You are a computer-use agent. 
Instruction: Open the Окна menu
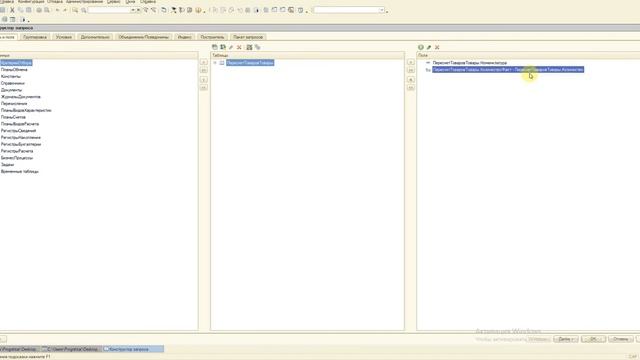coord(130,2)
